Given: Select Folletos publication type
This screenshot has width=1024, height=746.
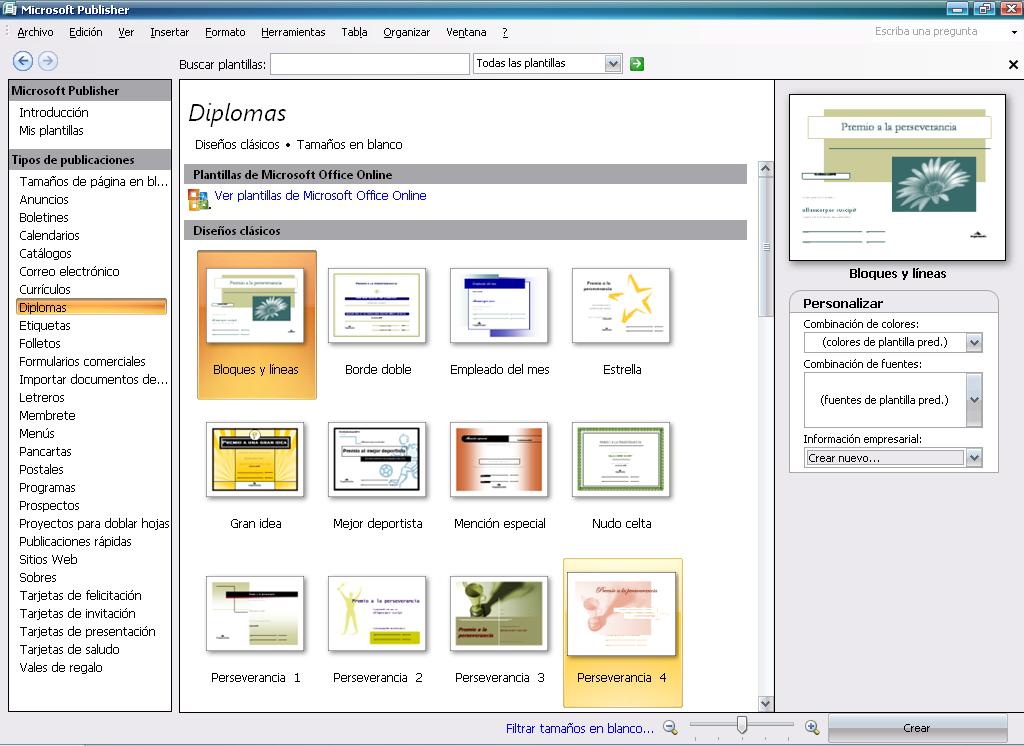Looking at the screenshot, I should tap(40, 344).
